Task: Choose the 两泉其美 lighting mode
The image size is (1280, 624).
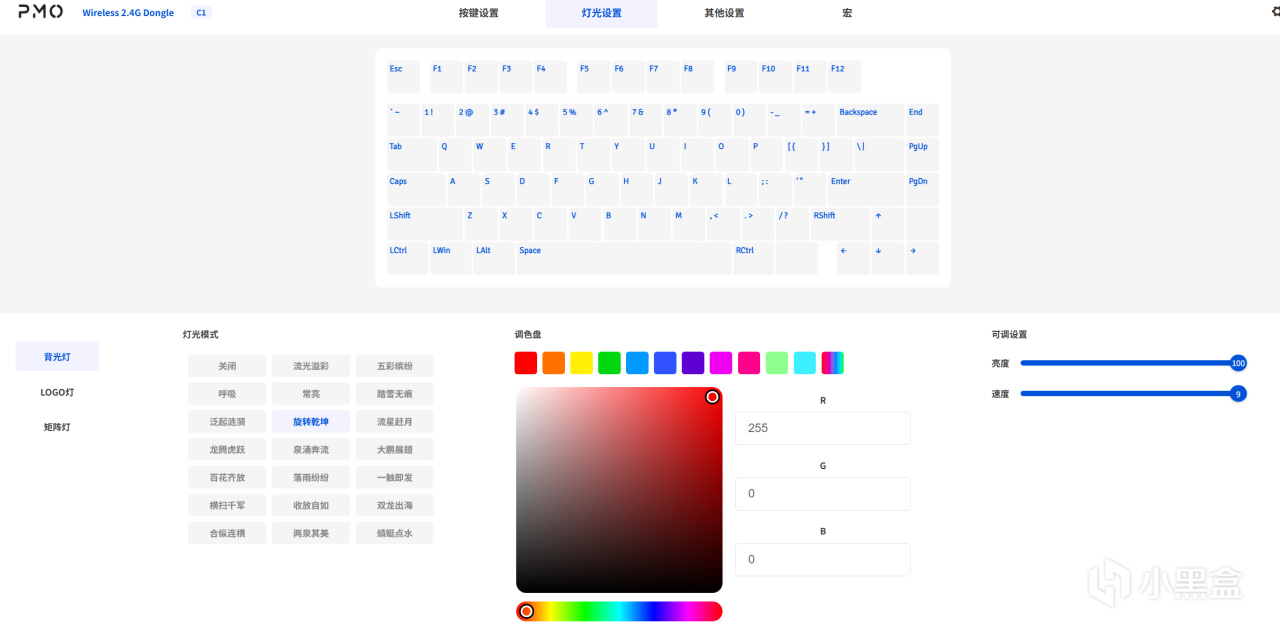Action: 311,534
